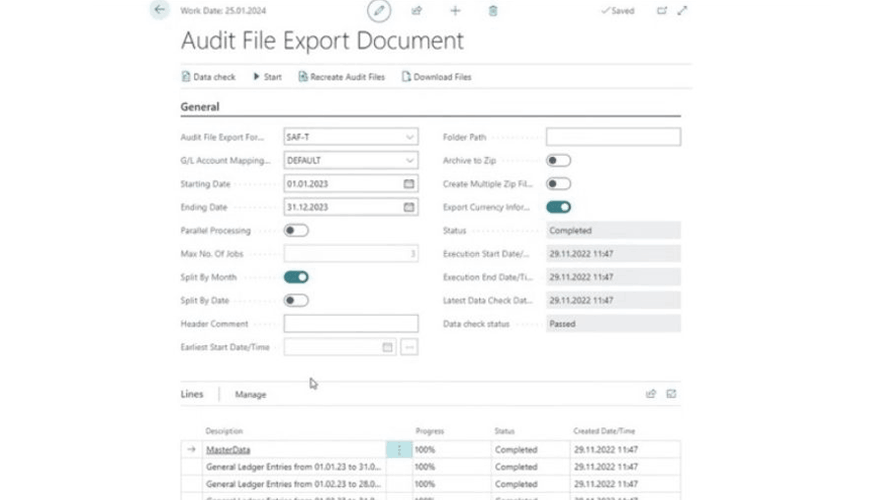Select General Ledger Entries from 01.01.23 row
Image resolution: width=885 pixels, height=500 pixels.
293,467
